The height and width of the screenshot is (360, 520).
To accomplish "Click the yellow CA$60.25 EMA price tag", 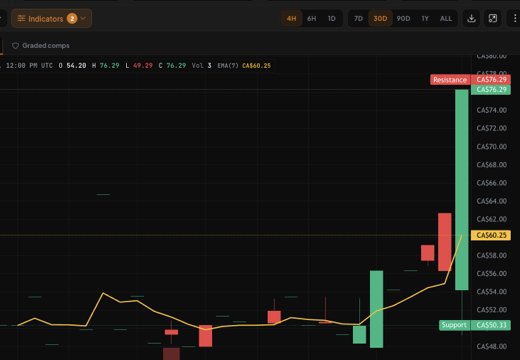I will coord(491,235).
